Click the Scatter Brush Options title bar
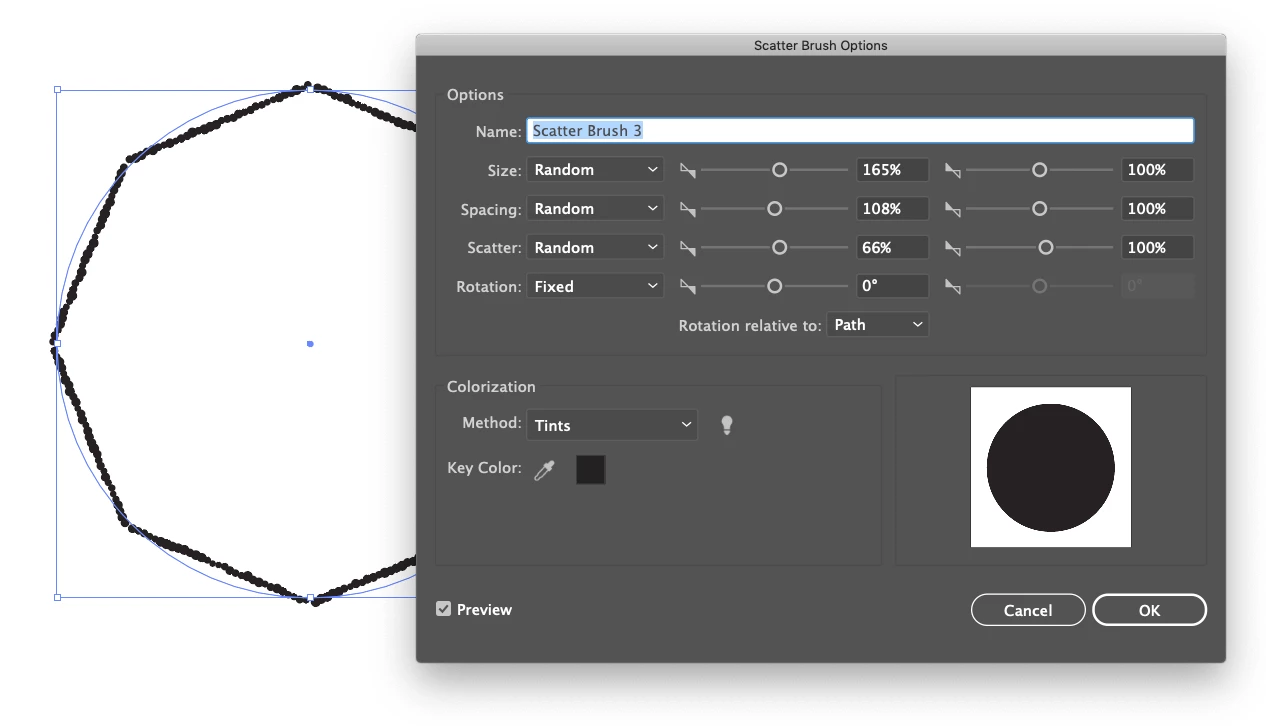This screenshot has height=726, width=1266. pyautogui.click(x=820, y=45)
